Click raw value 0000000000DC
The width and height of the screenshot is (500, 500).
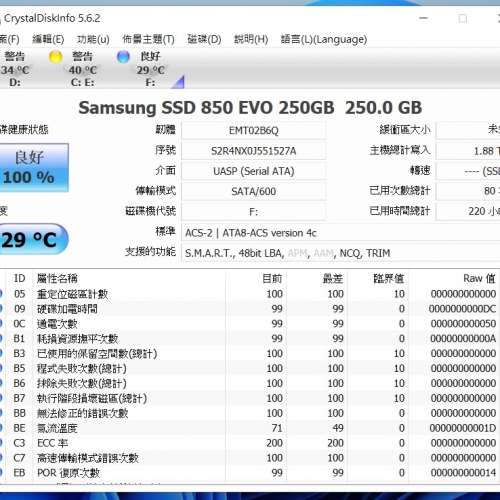click(x=462, y=309)
